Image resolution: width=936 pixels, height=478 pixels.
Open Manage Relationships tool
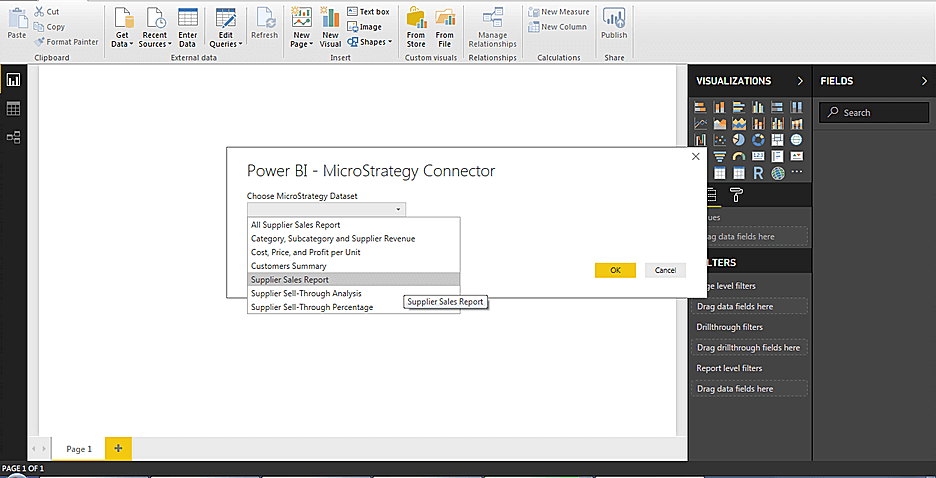(x=492, y=26)
